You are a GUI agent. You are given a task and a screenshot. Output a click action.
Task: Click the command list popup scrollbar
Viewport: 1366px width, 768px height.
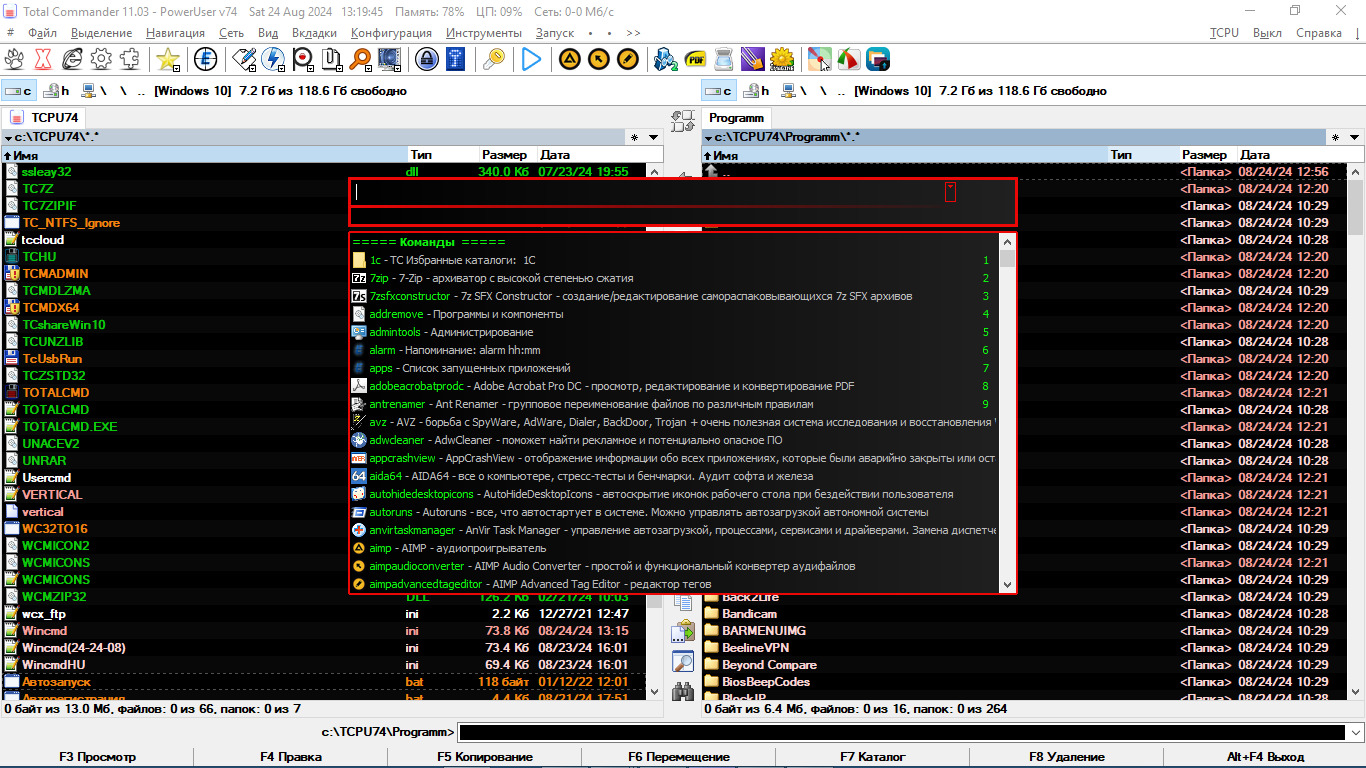point(1007,414)
